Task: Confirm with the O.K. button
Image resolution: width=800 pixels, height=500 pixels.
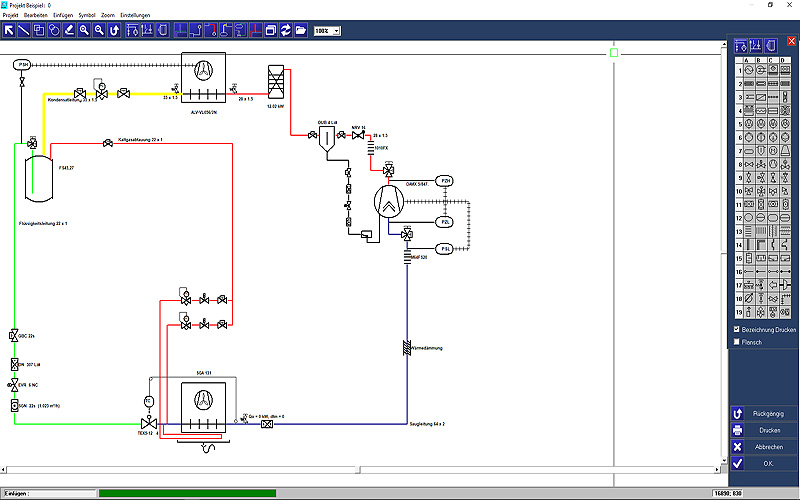Action: [x=764, y=464]
